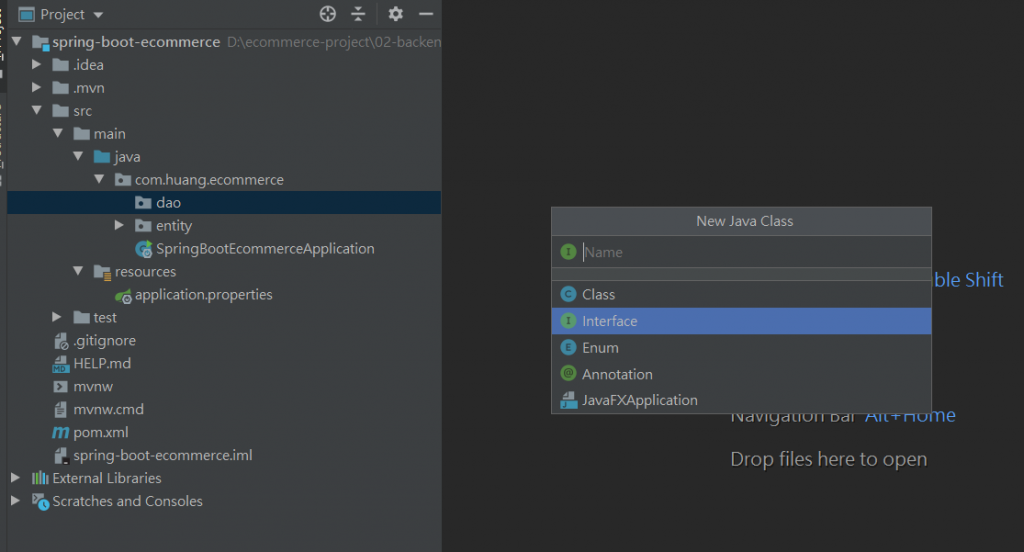Viewport: 1024px width, 552px height.
Task: Click the SpringBootEcommerceApplication class icon
Action: point(144,249)
